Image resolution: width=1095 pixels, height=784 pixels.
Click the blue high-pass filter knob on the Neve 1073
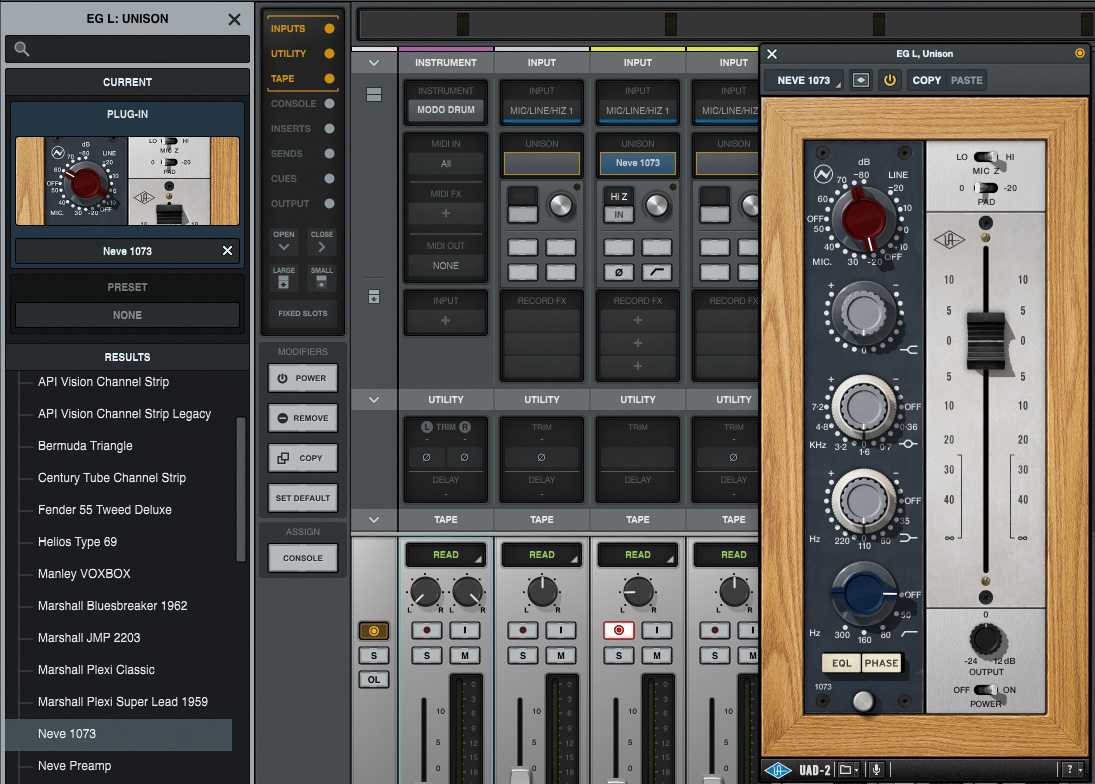864,593
